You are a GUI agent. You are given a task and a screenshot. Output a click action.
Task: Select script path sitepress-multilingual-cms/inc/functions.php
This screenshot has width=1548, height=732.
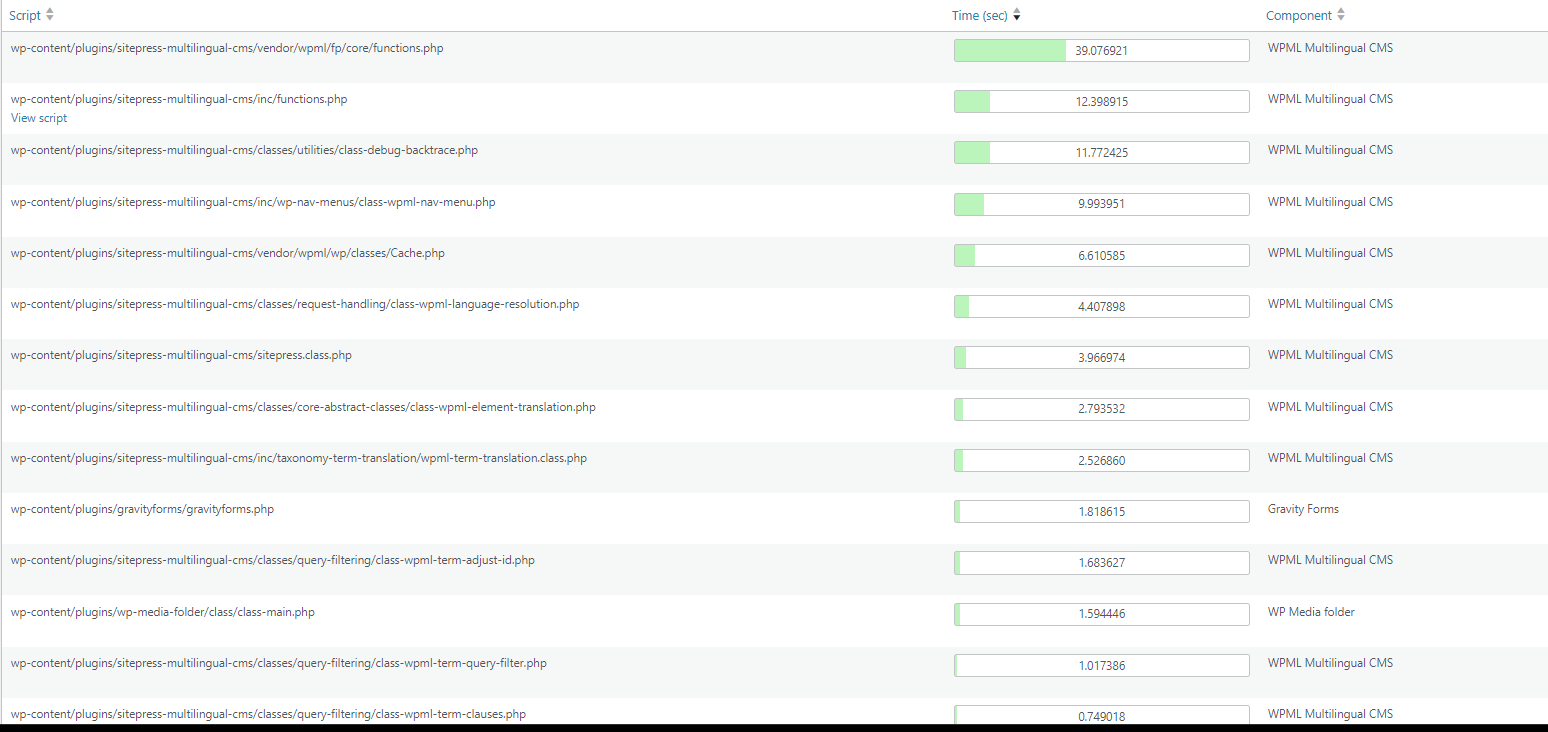[x=179, y=99]
